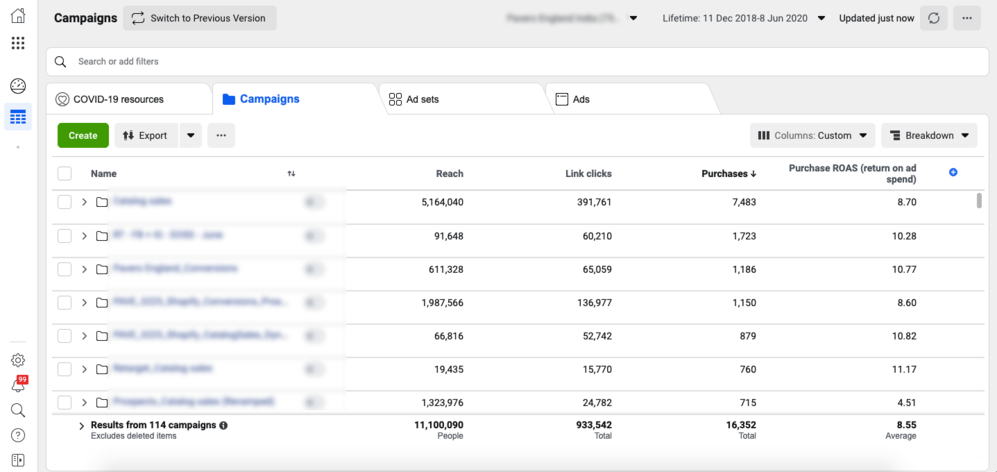Open the settings gear in sidebar
997x472 pixels.
[18, 360]
